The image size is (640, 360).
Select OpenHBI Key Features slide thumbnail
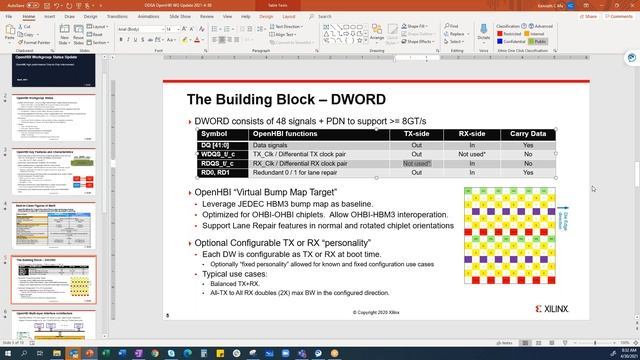click(x=53, y=171)
